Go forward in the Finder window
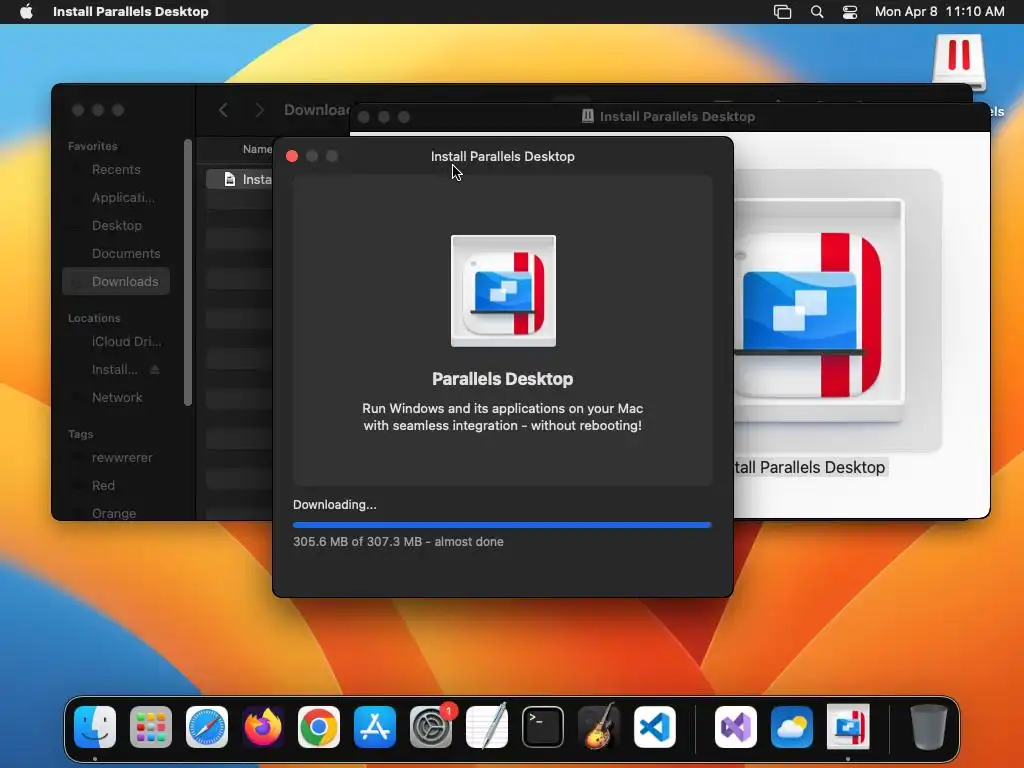Screen dimensions: 1024x768 (x=259, y=110)
